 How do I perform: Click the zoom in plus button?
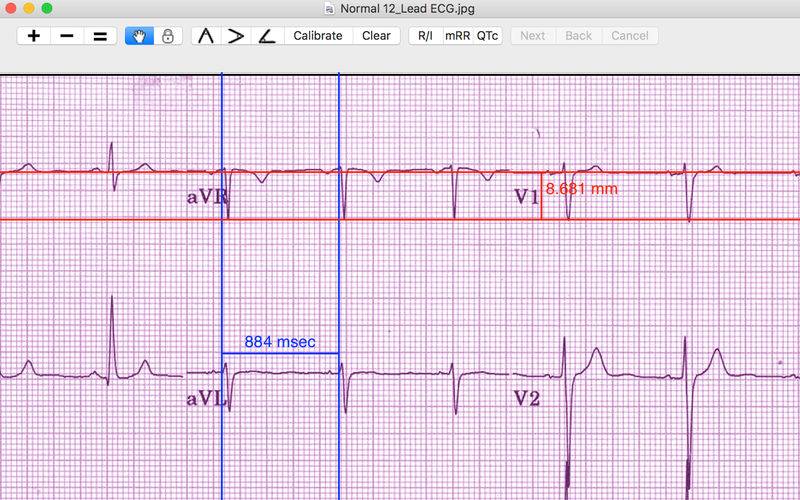[34, 36]
